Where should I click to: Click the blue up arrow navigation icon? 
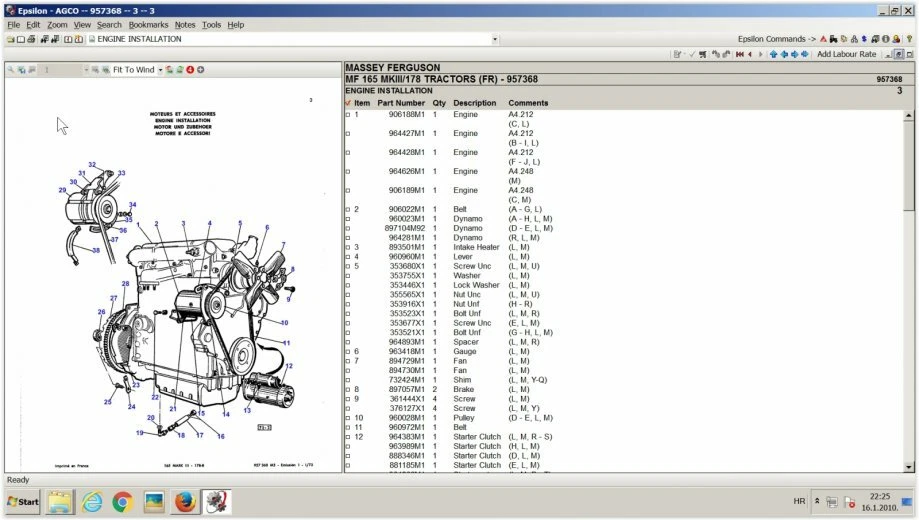(x=774, y=55)
